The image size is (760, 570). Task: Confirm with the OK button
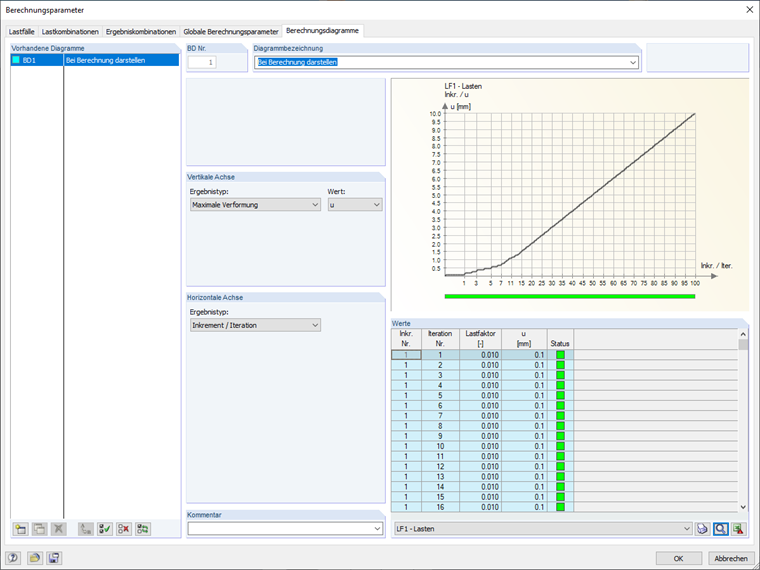679,558
